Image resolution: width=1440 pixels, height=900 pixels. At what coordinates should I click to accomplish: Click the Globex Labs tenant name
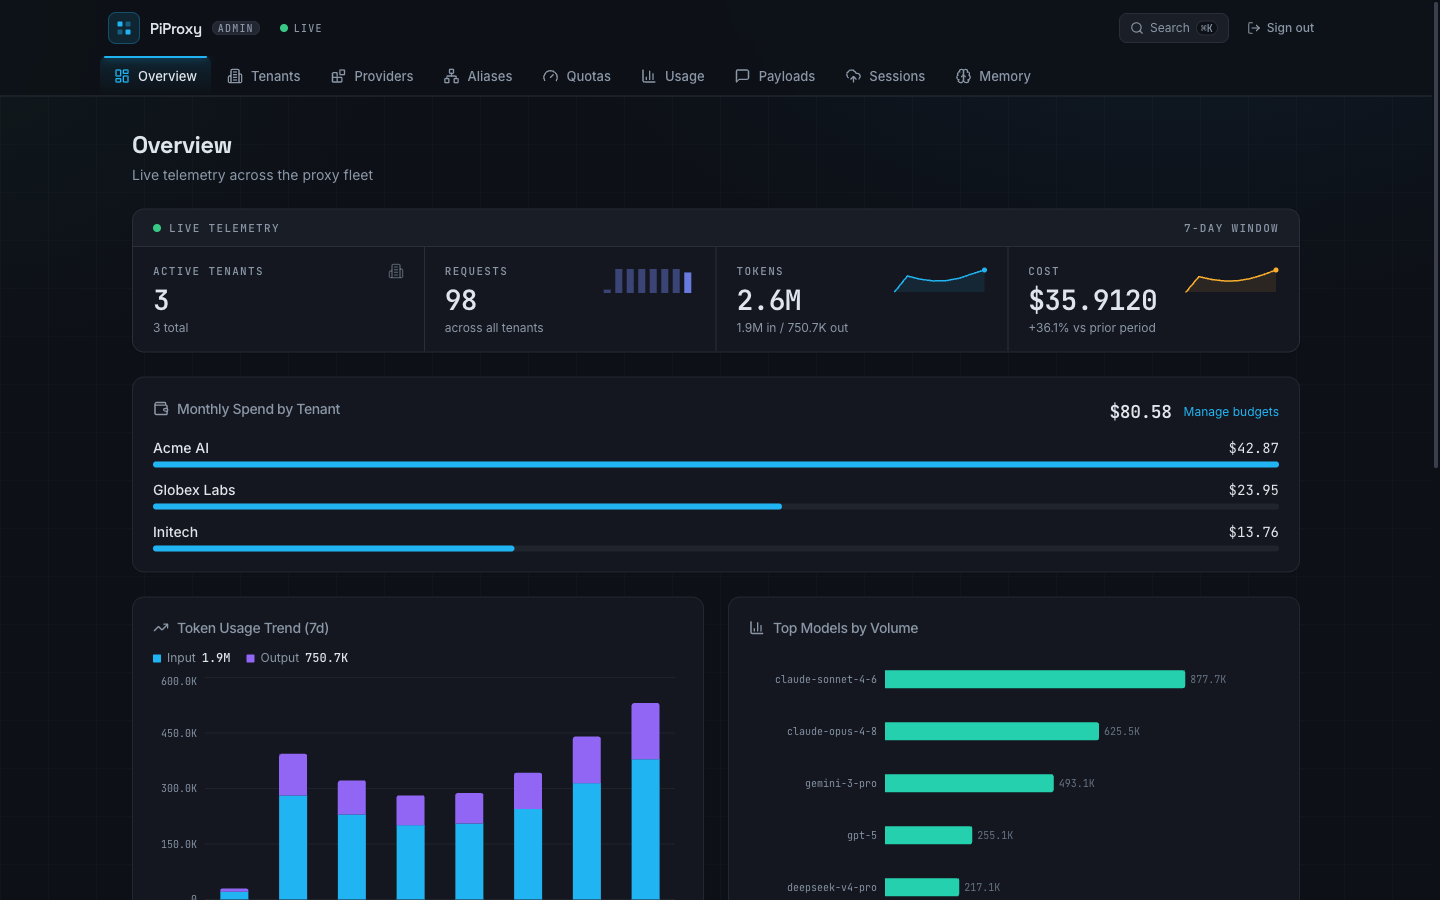coord(194,490)
